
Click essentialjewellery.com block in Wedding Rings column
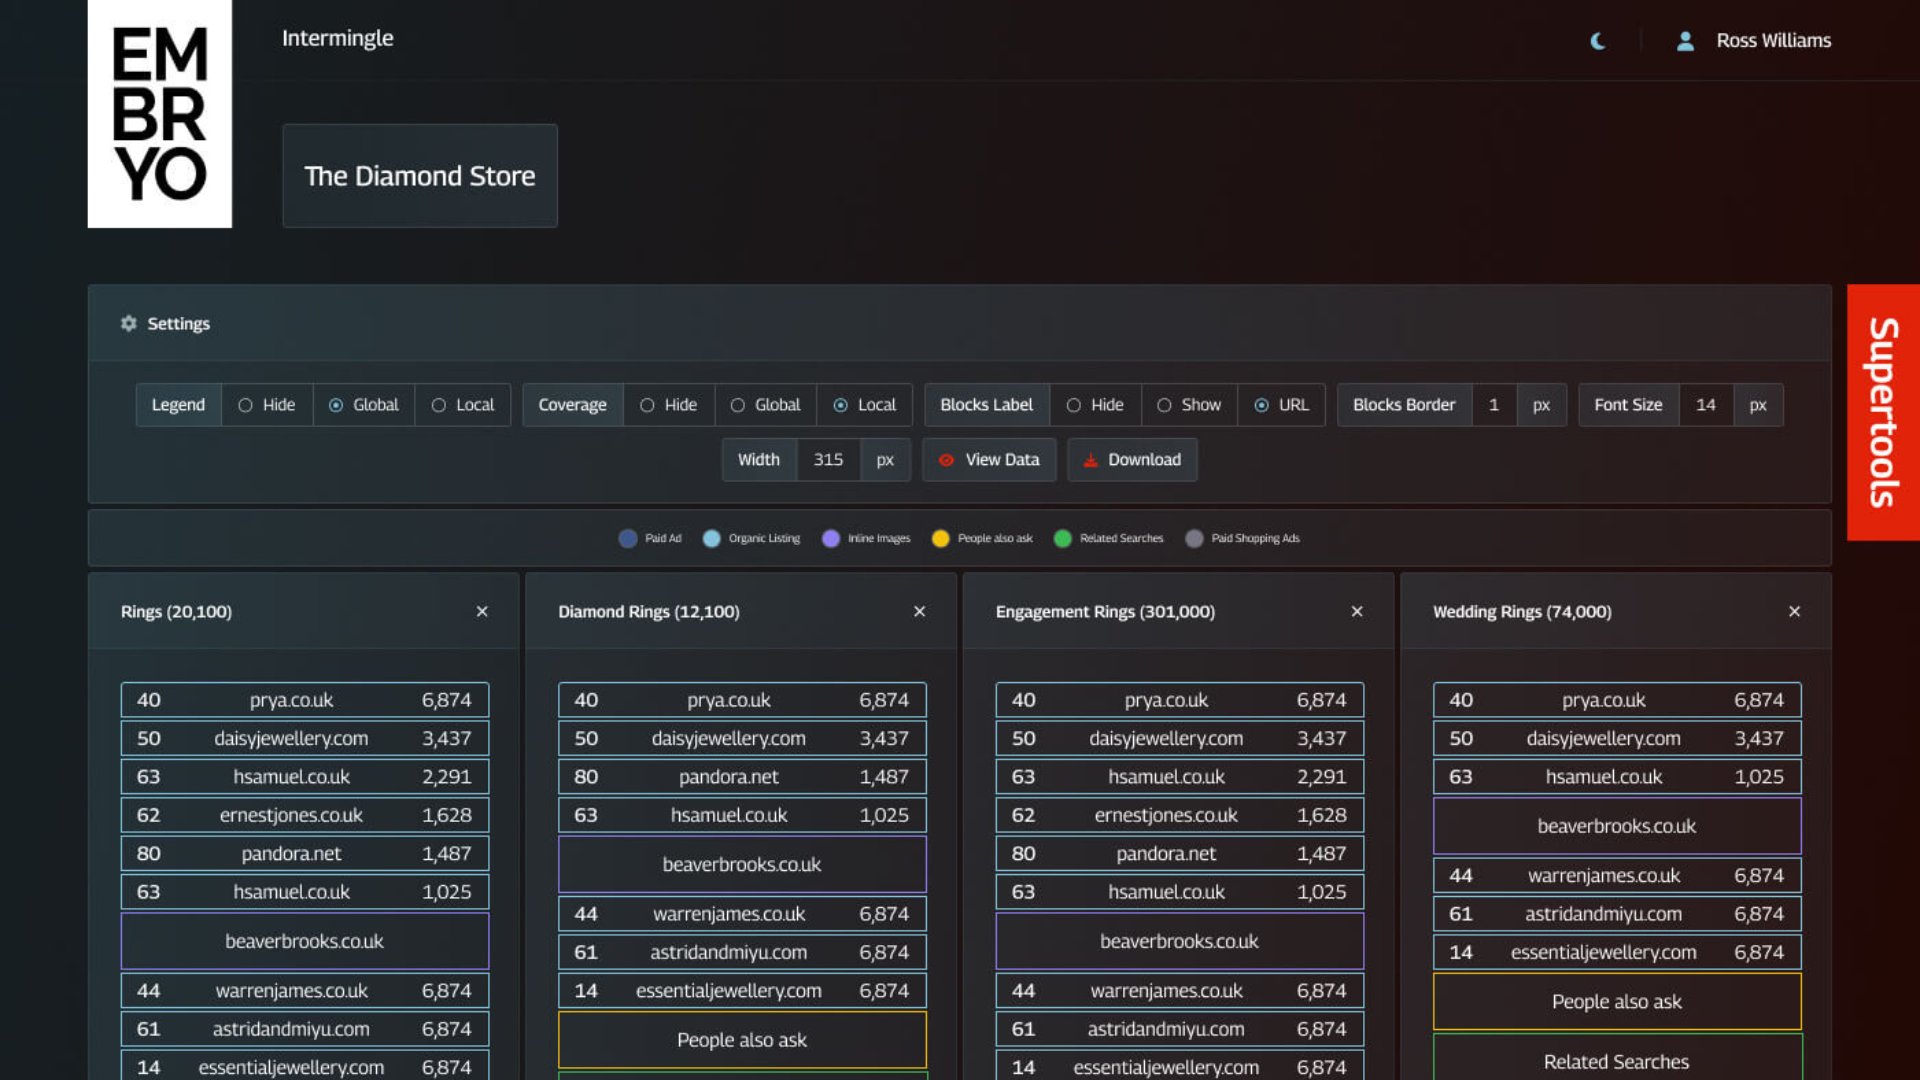pyautogui.click(x=1617, y=952)
